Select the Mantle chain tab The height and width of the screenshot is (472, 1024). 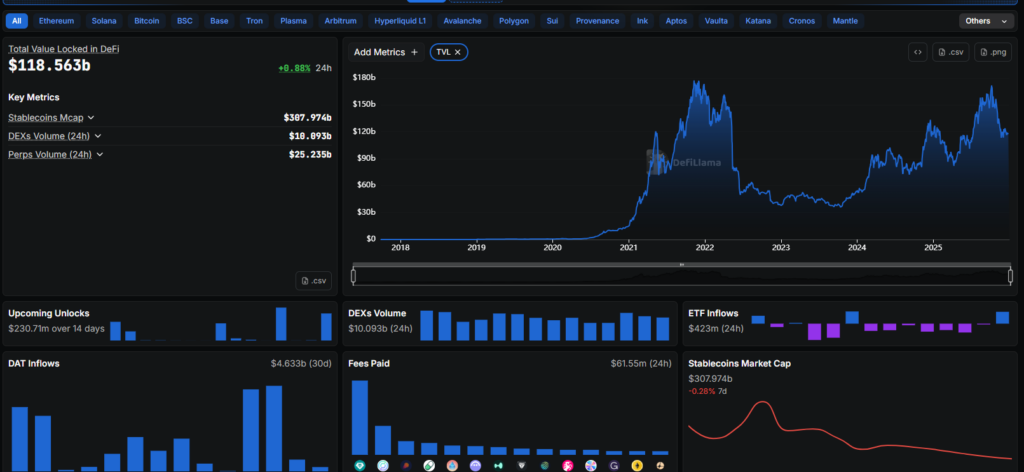pyautogui.click(x=846, y=21)
